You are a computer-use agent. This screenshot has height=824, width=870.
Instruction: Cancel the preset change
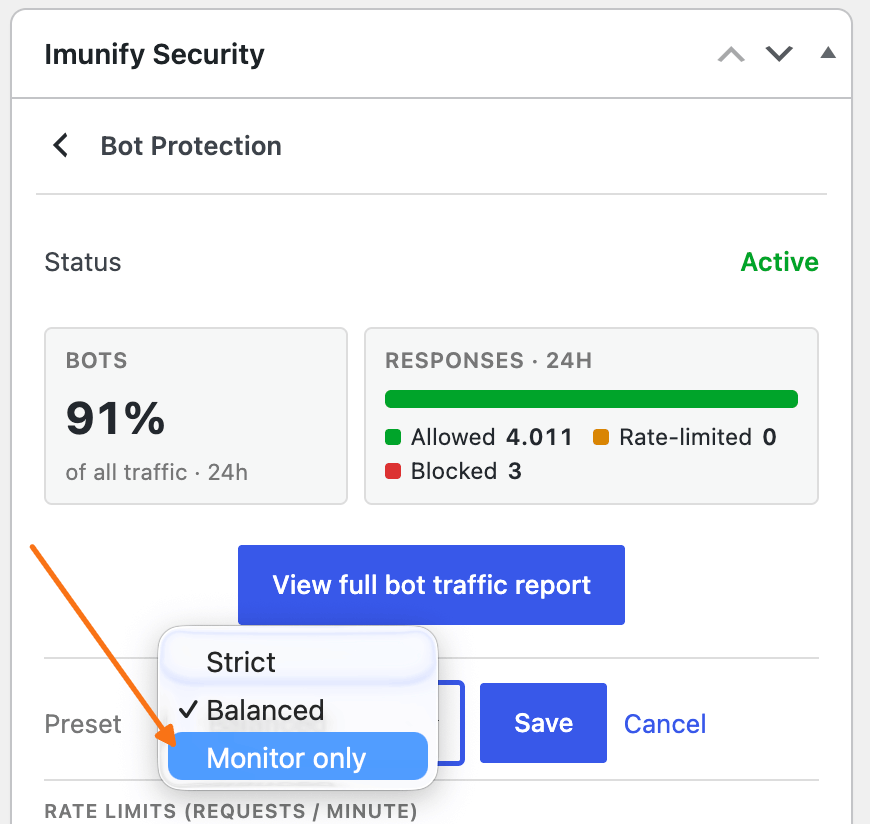point(665,724)
